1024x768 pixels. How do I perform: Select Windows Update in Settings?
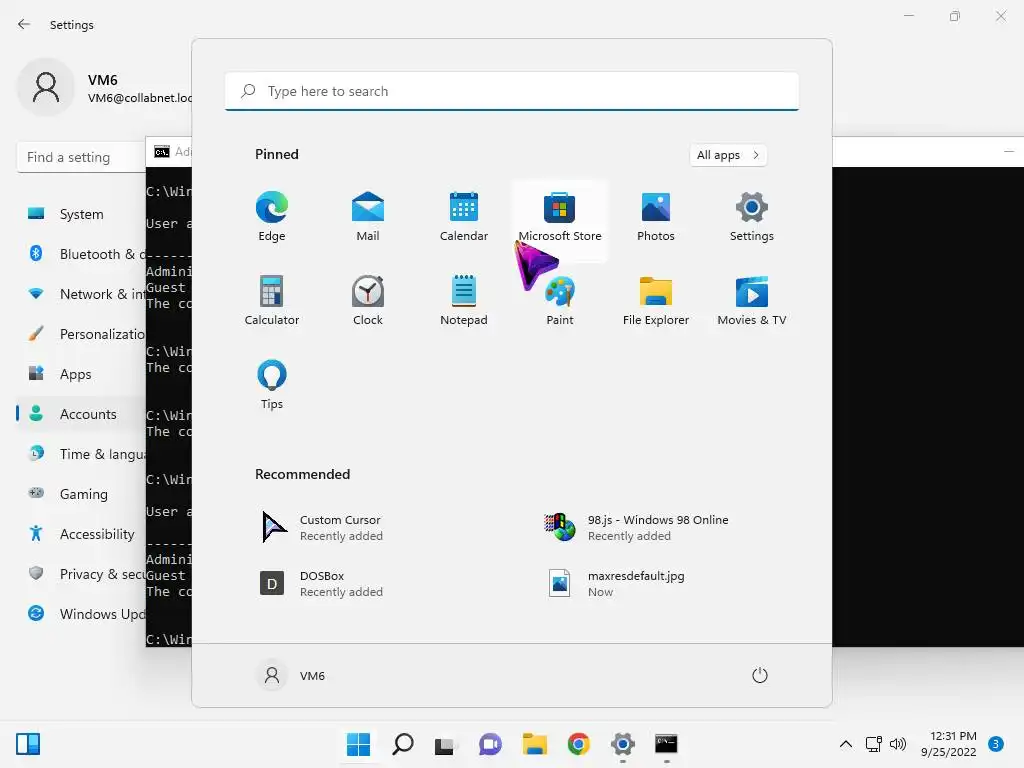pos(81,614)
